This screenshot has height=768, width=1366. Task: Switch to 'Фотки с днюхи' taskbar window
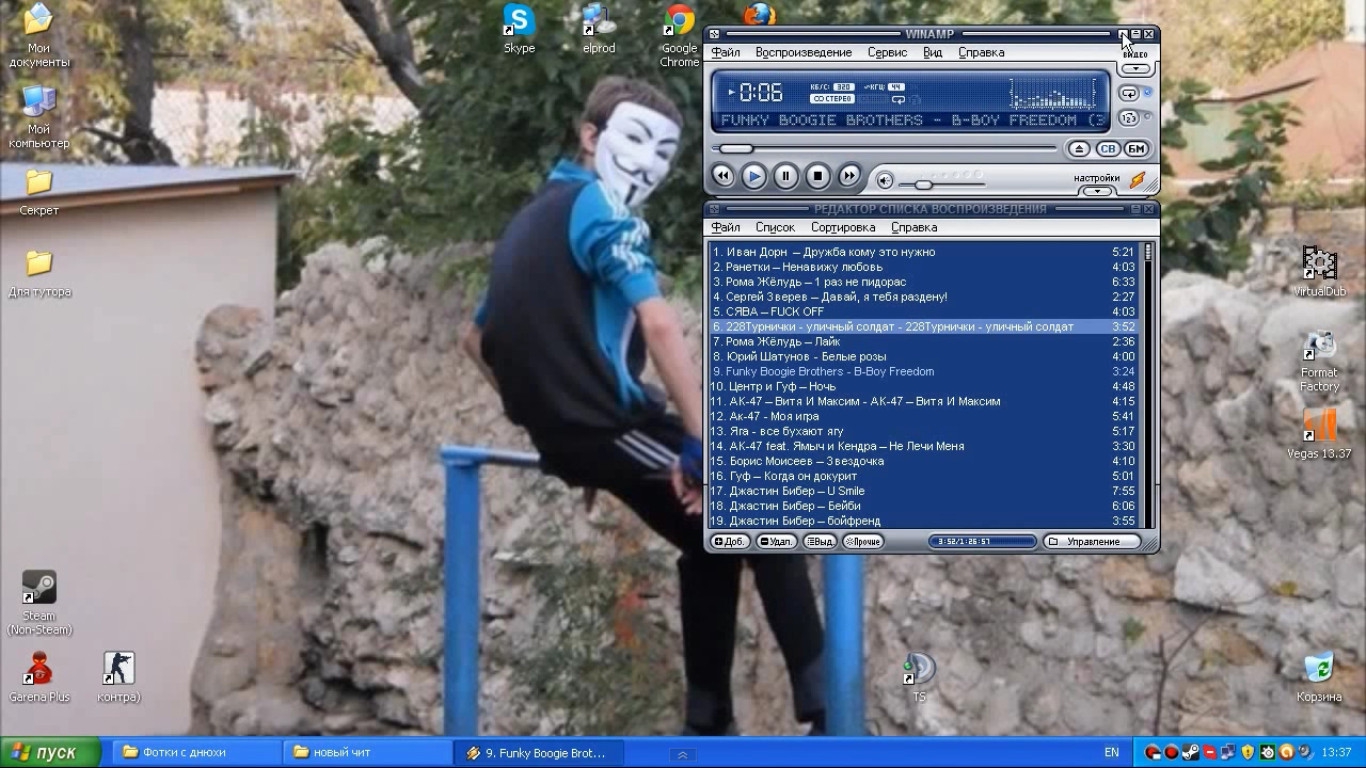196,753
